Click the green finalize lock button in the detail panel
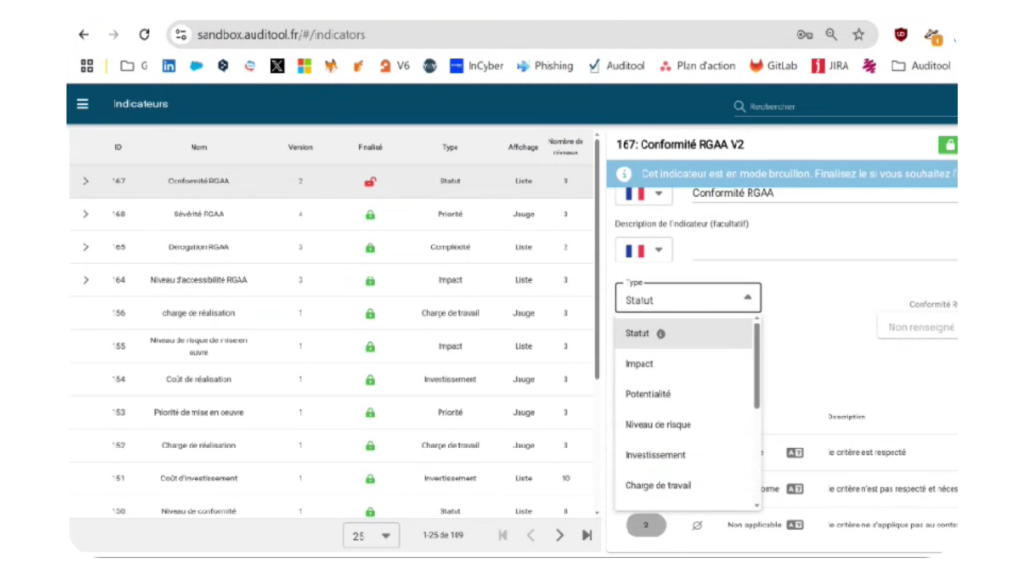Viewport: 1024px width, 576px height. 947,145
